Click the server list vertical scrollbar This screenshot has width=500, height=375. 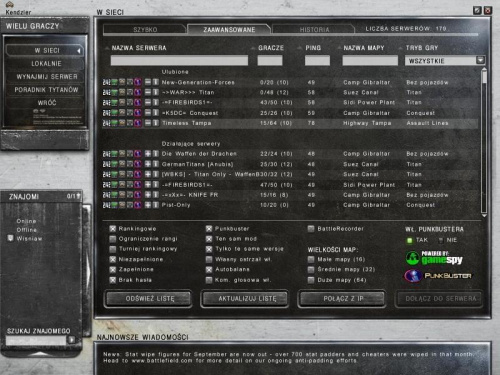coord(484,142)
